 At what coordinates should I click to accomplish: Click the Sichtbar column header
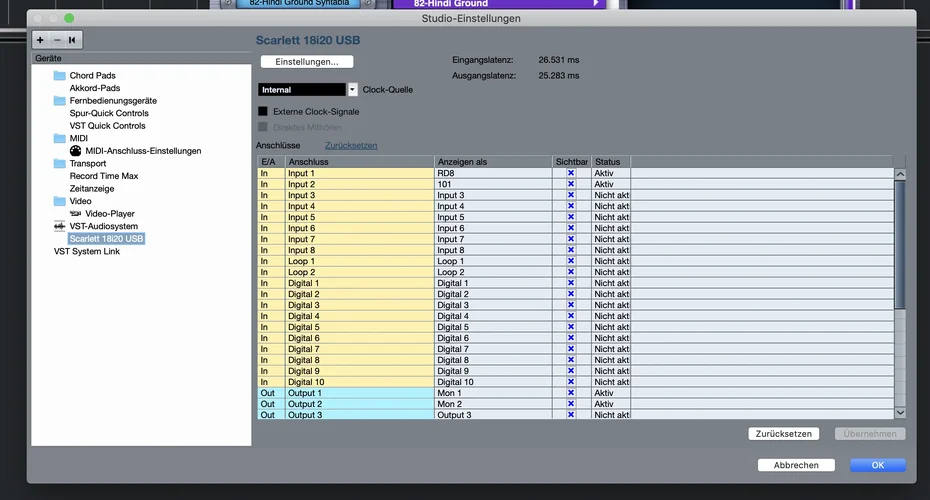click(572, 162)
